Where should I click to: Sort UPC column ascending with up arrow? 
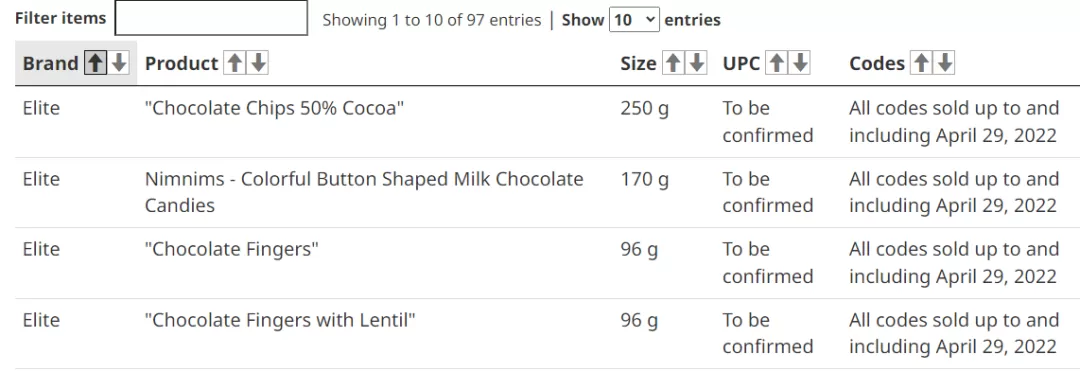(777, 63)
